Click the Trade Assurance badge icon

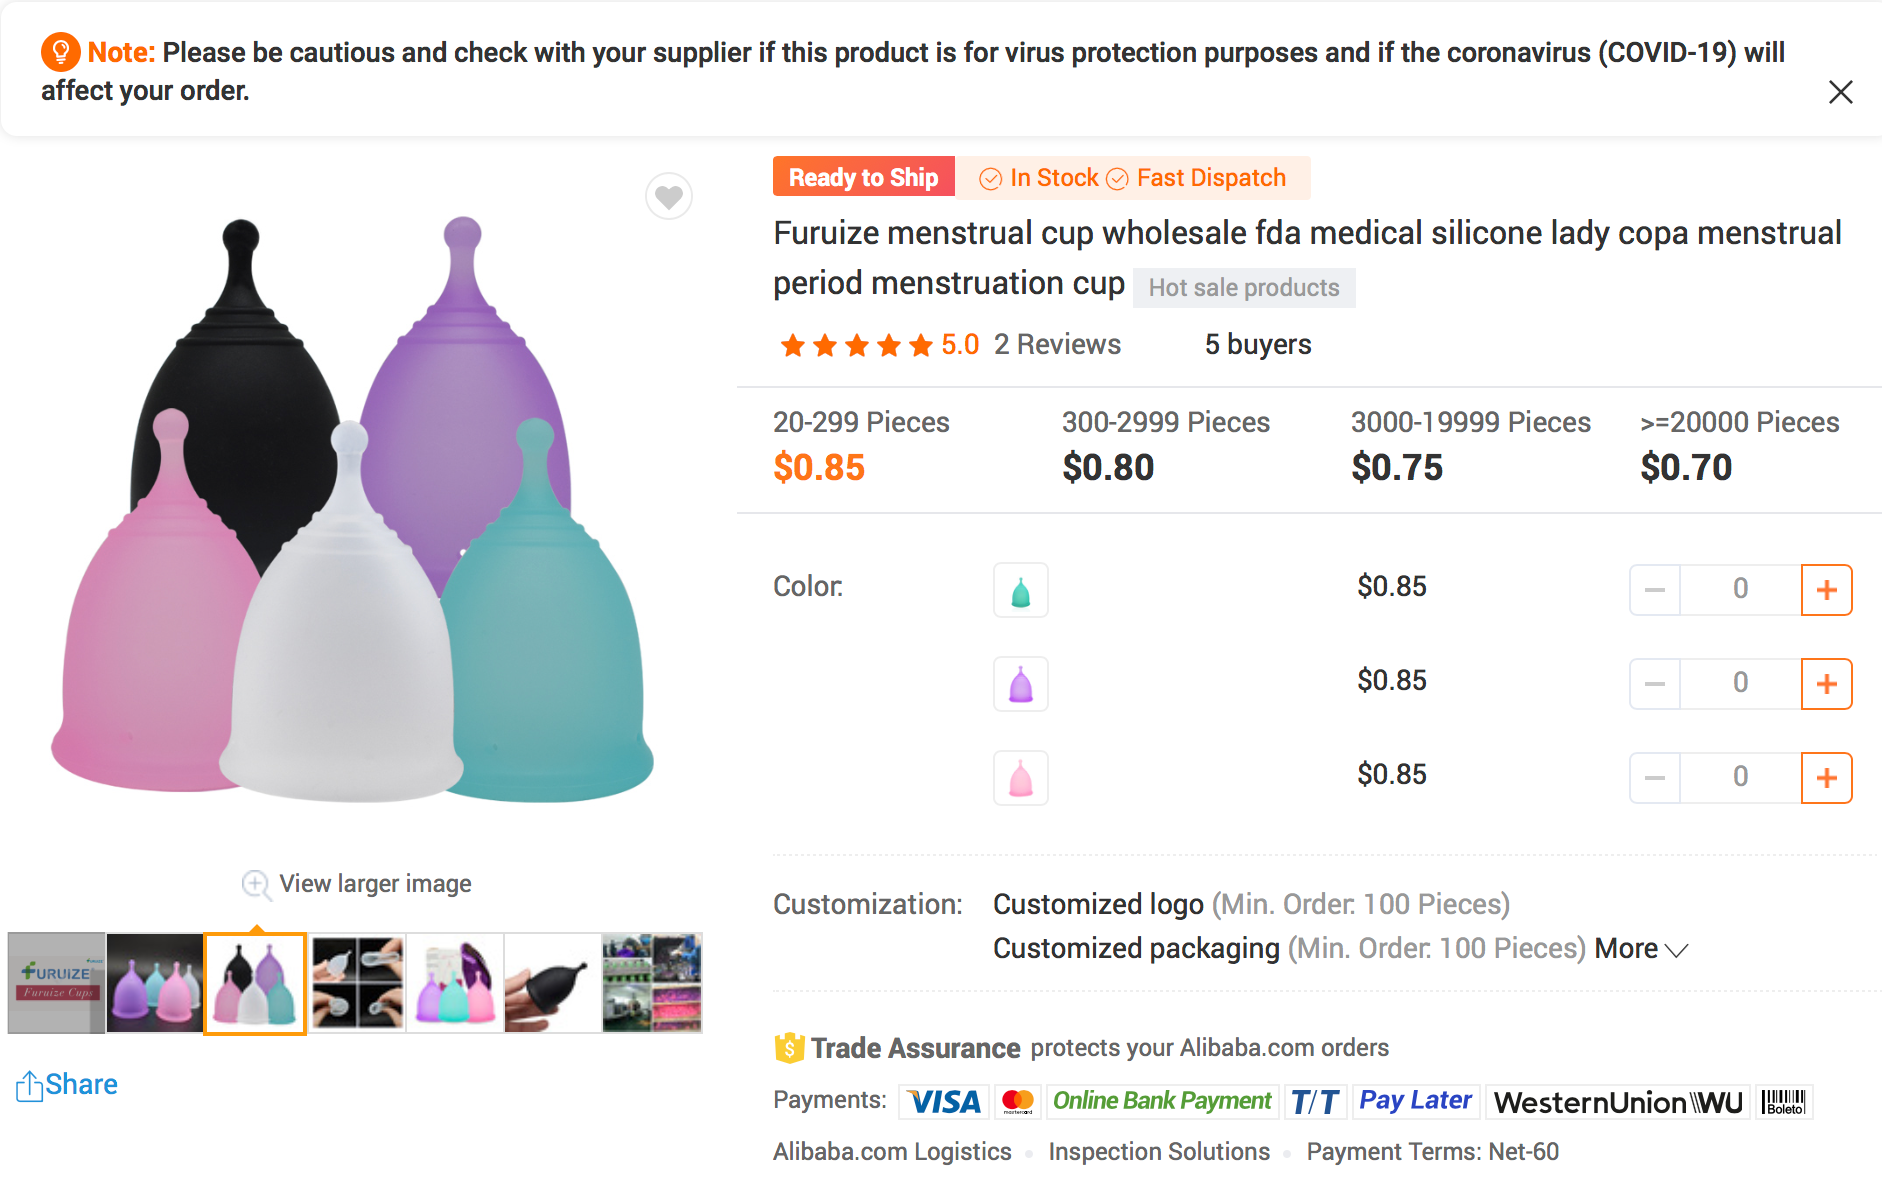click(x=789, y=1047)
